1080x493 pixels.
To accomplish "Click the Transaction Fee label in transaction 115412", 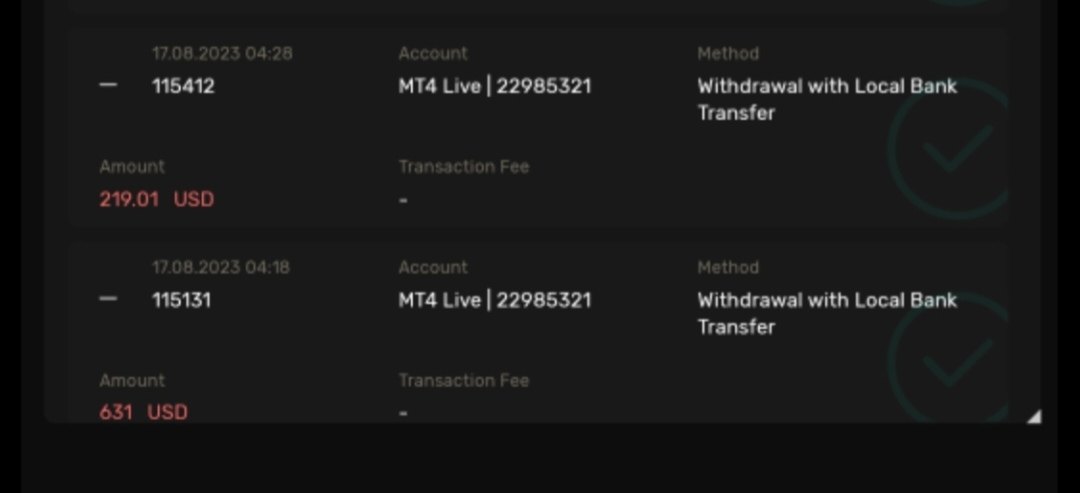I will [x=463, y=167].
